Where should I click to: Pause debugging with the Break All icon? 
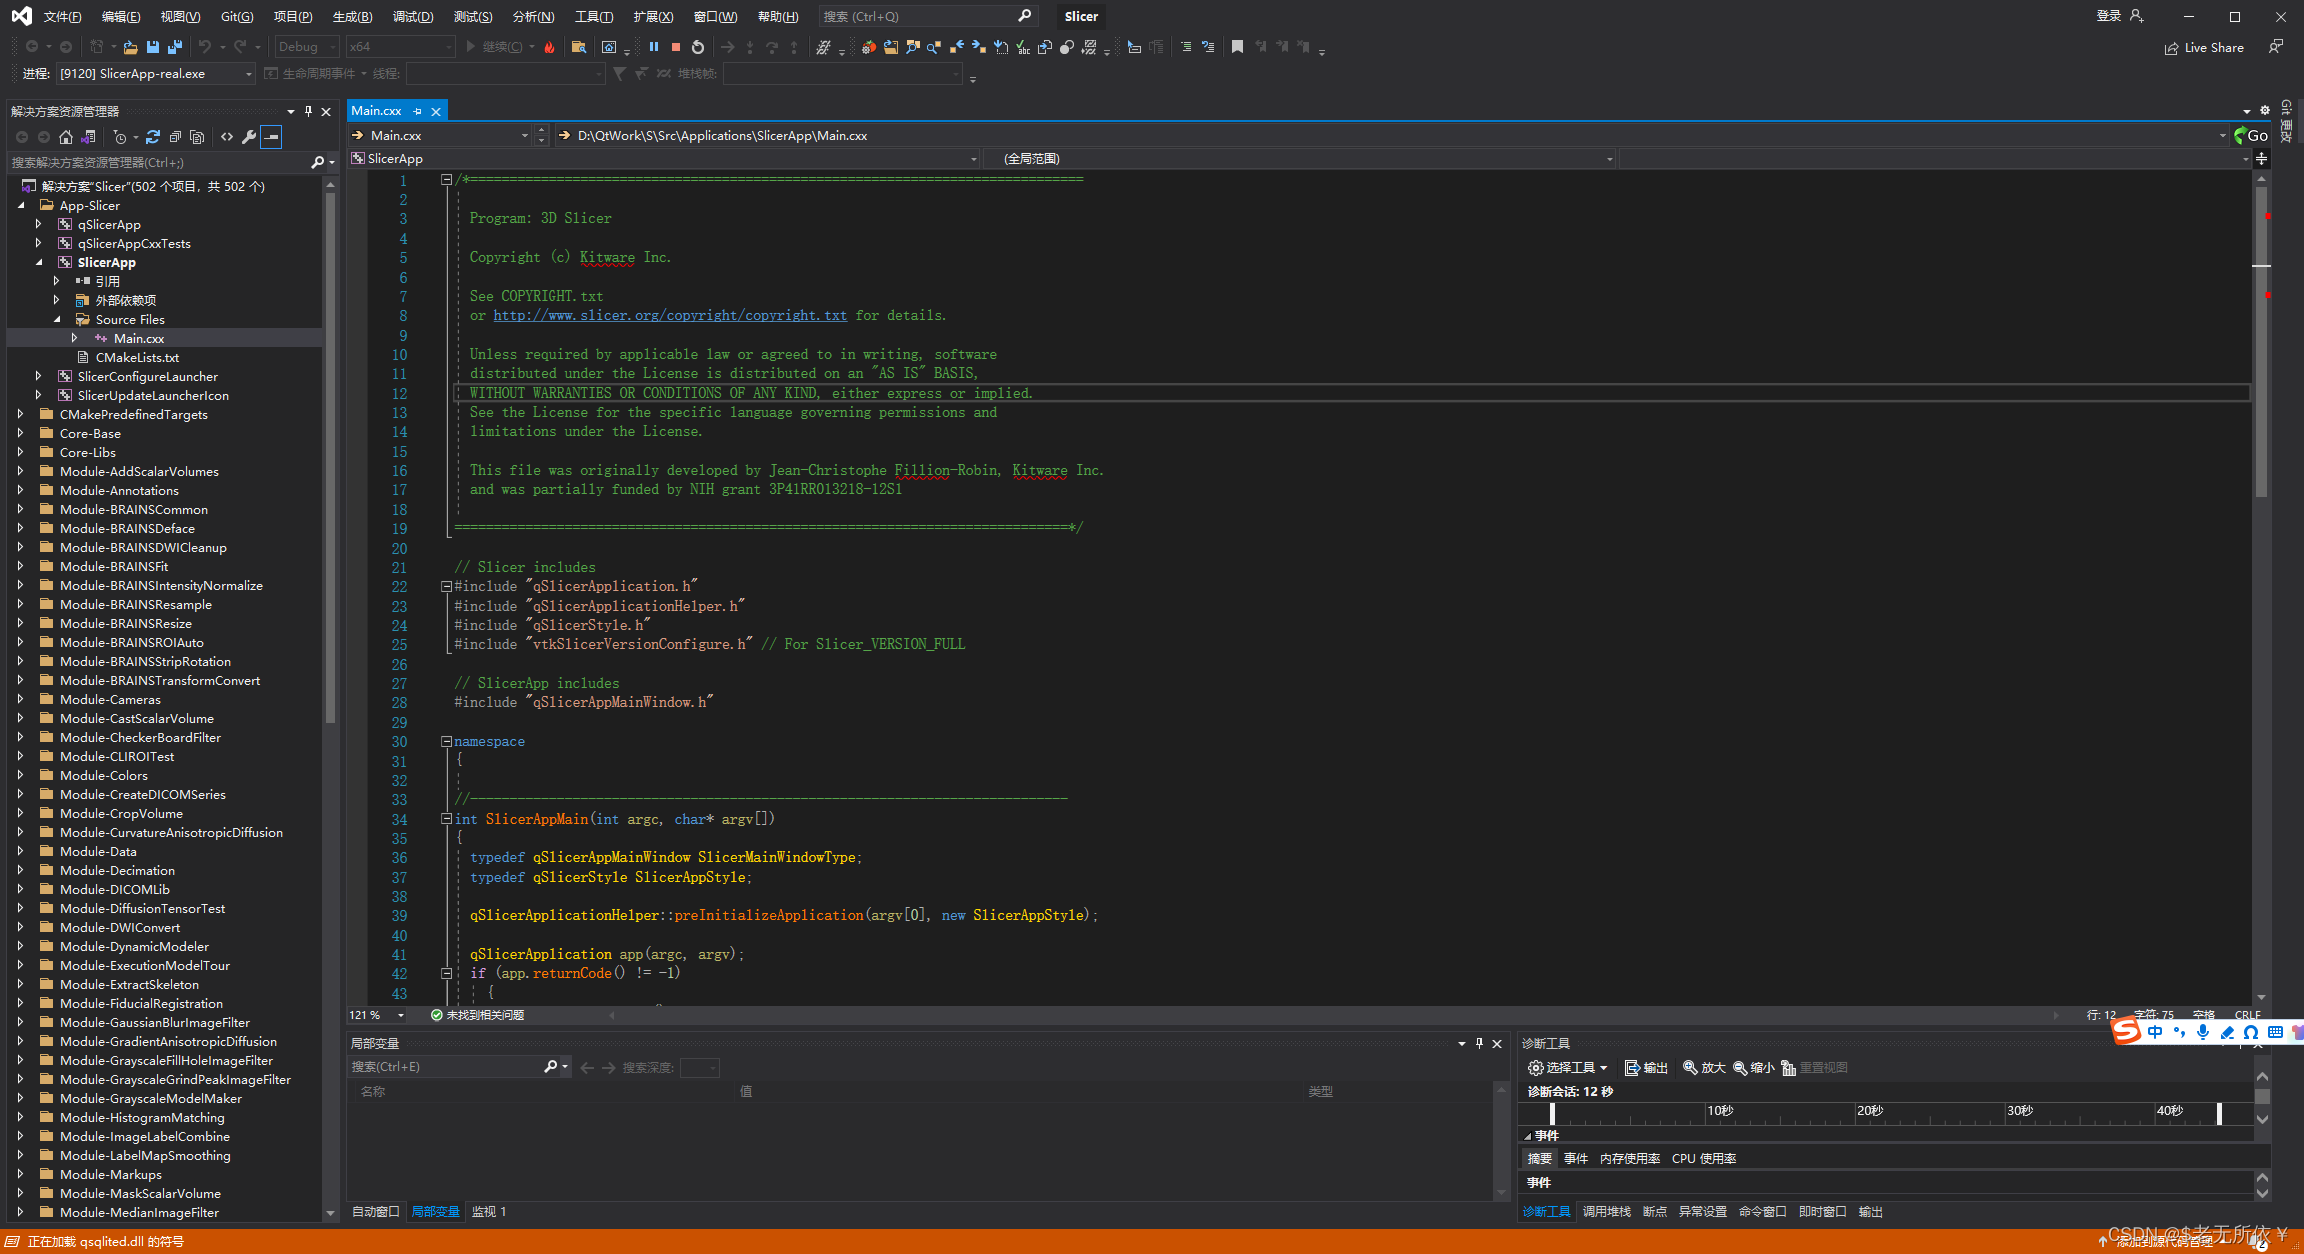pyautogui.click(x=654, y=47)
